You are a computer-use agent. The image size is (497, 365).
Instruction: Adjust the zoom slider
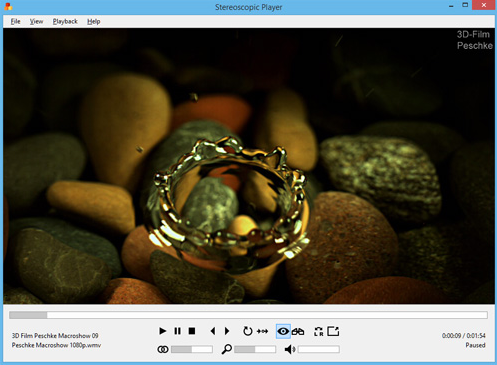(x=255, y=349)
